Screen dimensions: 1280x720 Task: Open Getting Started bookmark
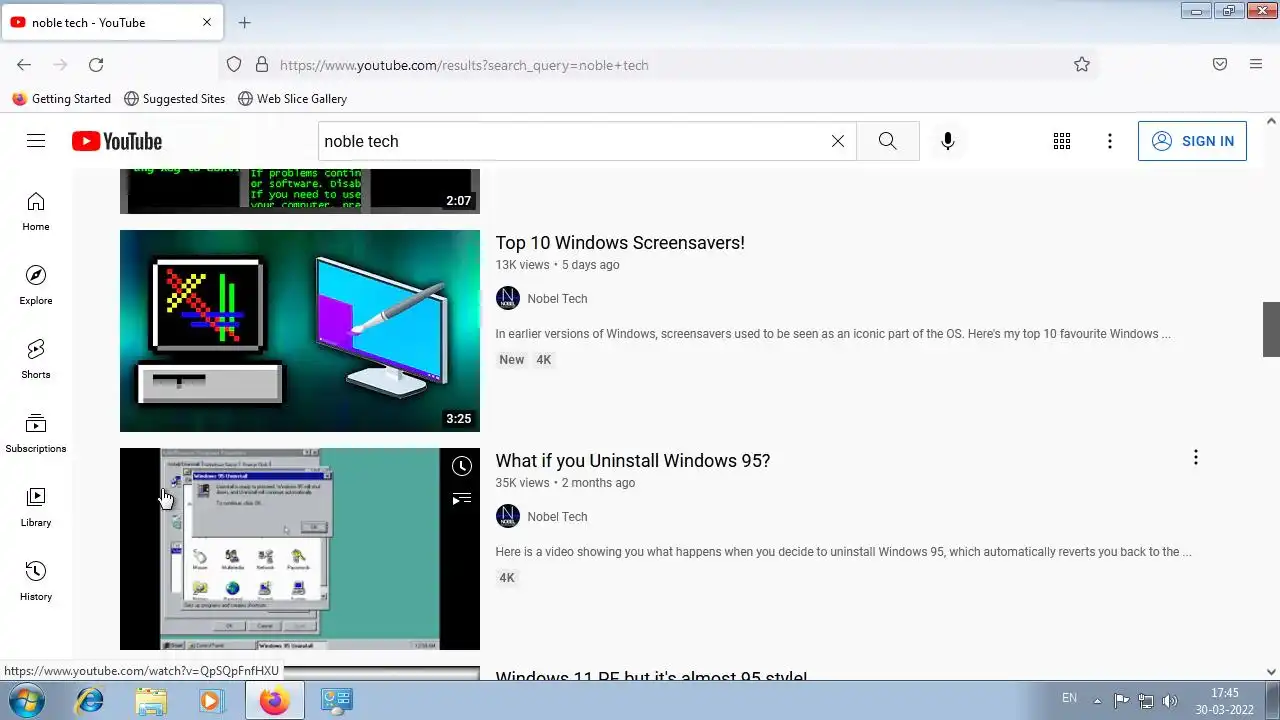[x=61, y=99]
